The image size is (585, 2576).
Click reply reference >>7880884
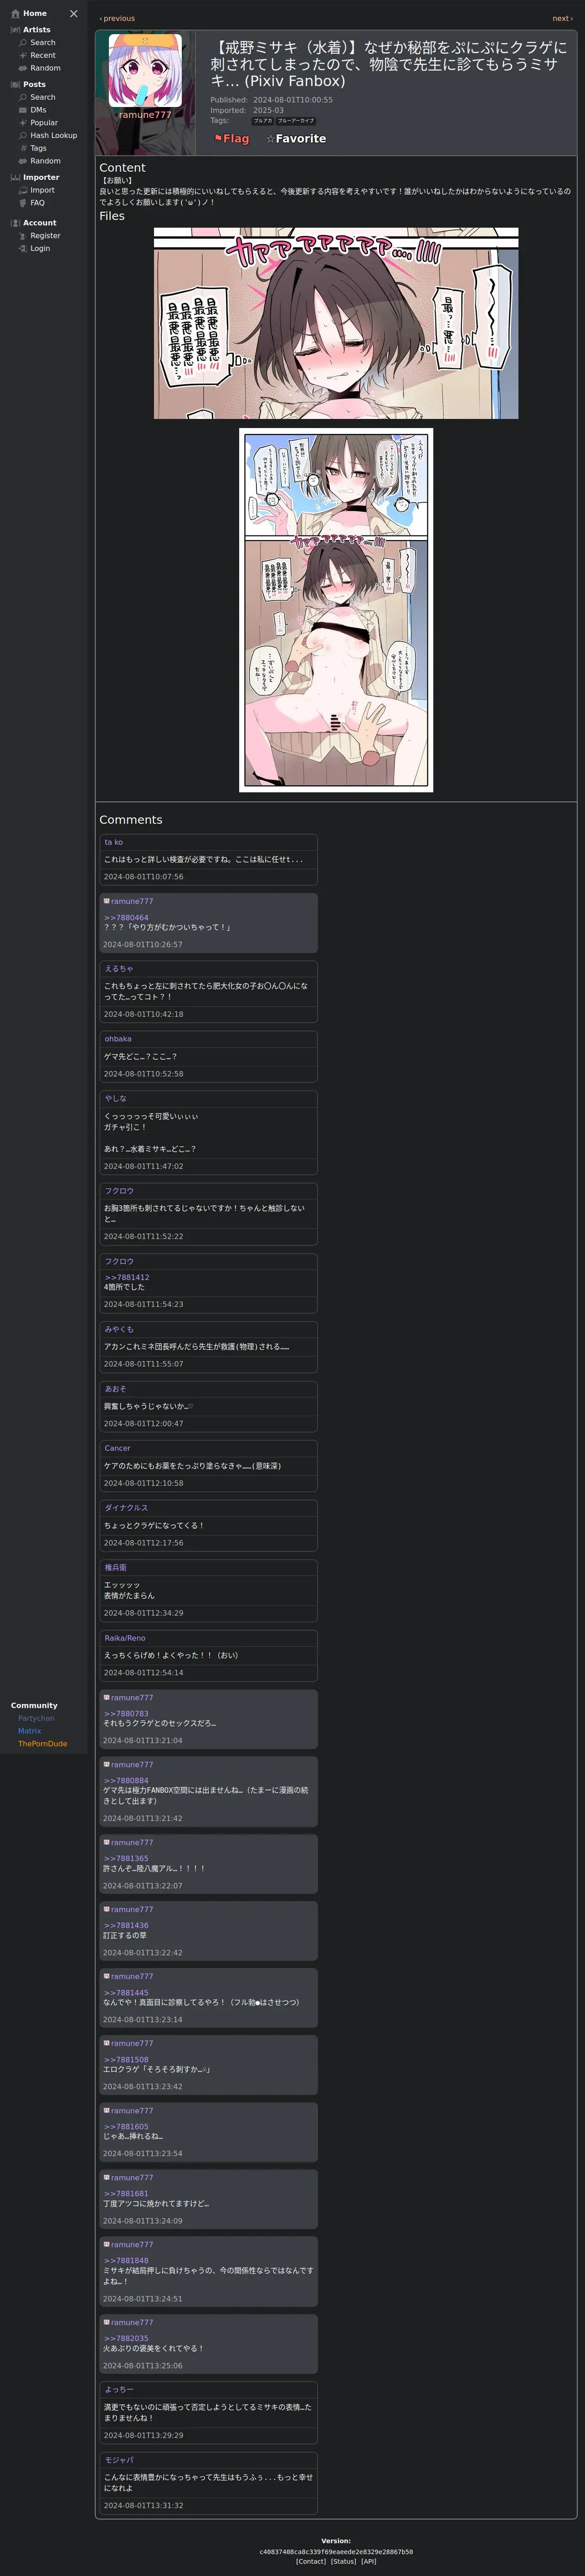[126, 1780]
